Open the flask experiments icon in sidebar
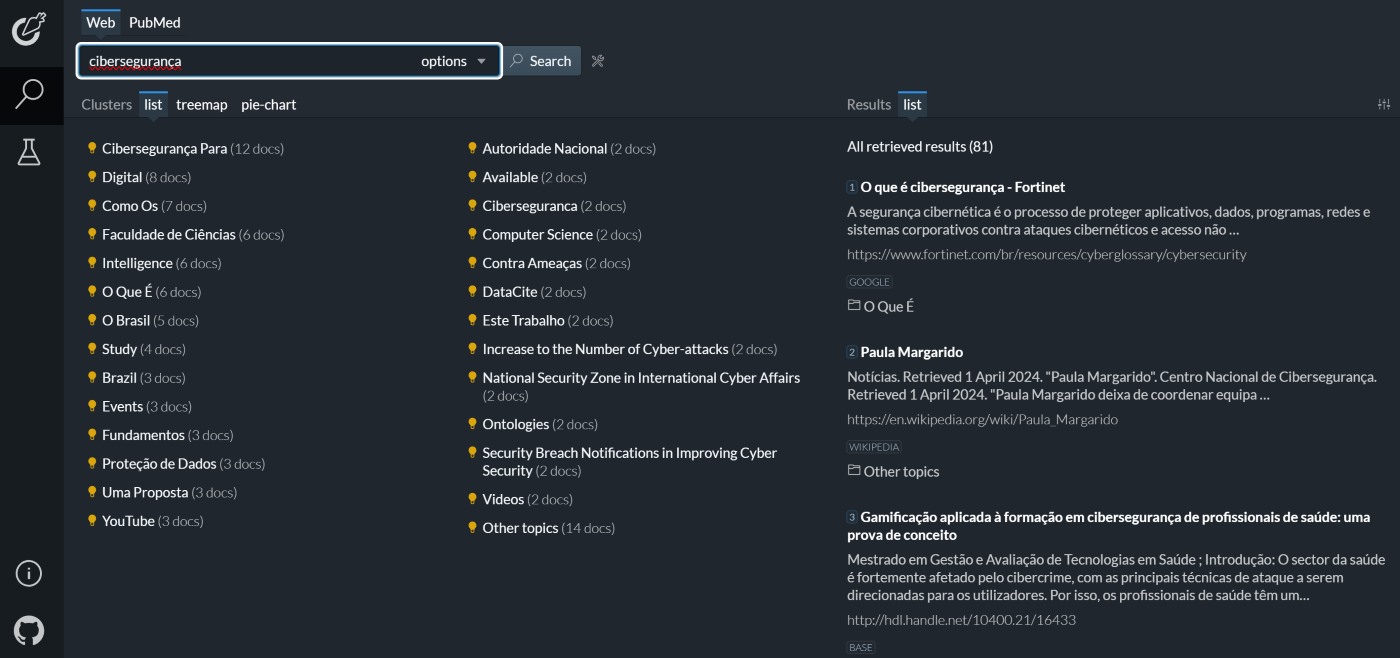The image size is (1400, 658). (x=29, y=152)
